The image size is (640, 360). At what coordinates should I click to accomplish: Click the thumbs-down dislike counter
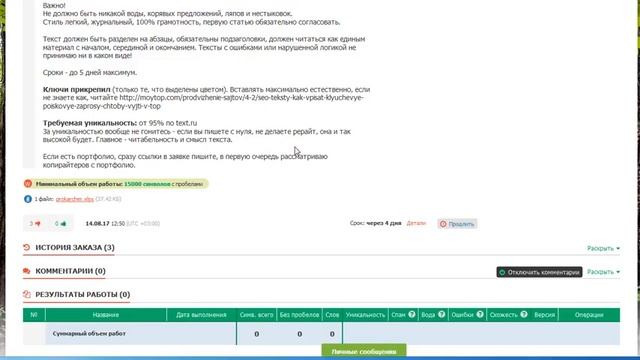35,224
